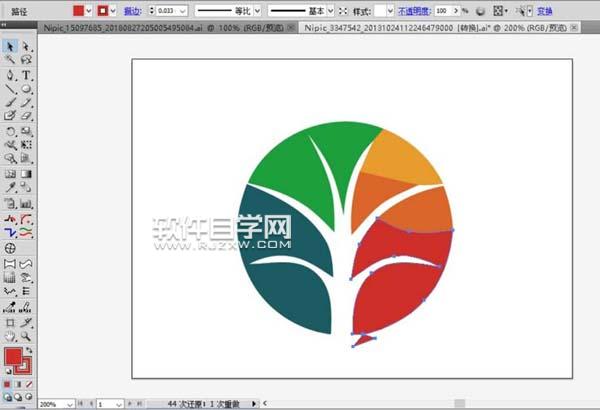
Task: Select the Free Transform tool
Action: (26, 145)
